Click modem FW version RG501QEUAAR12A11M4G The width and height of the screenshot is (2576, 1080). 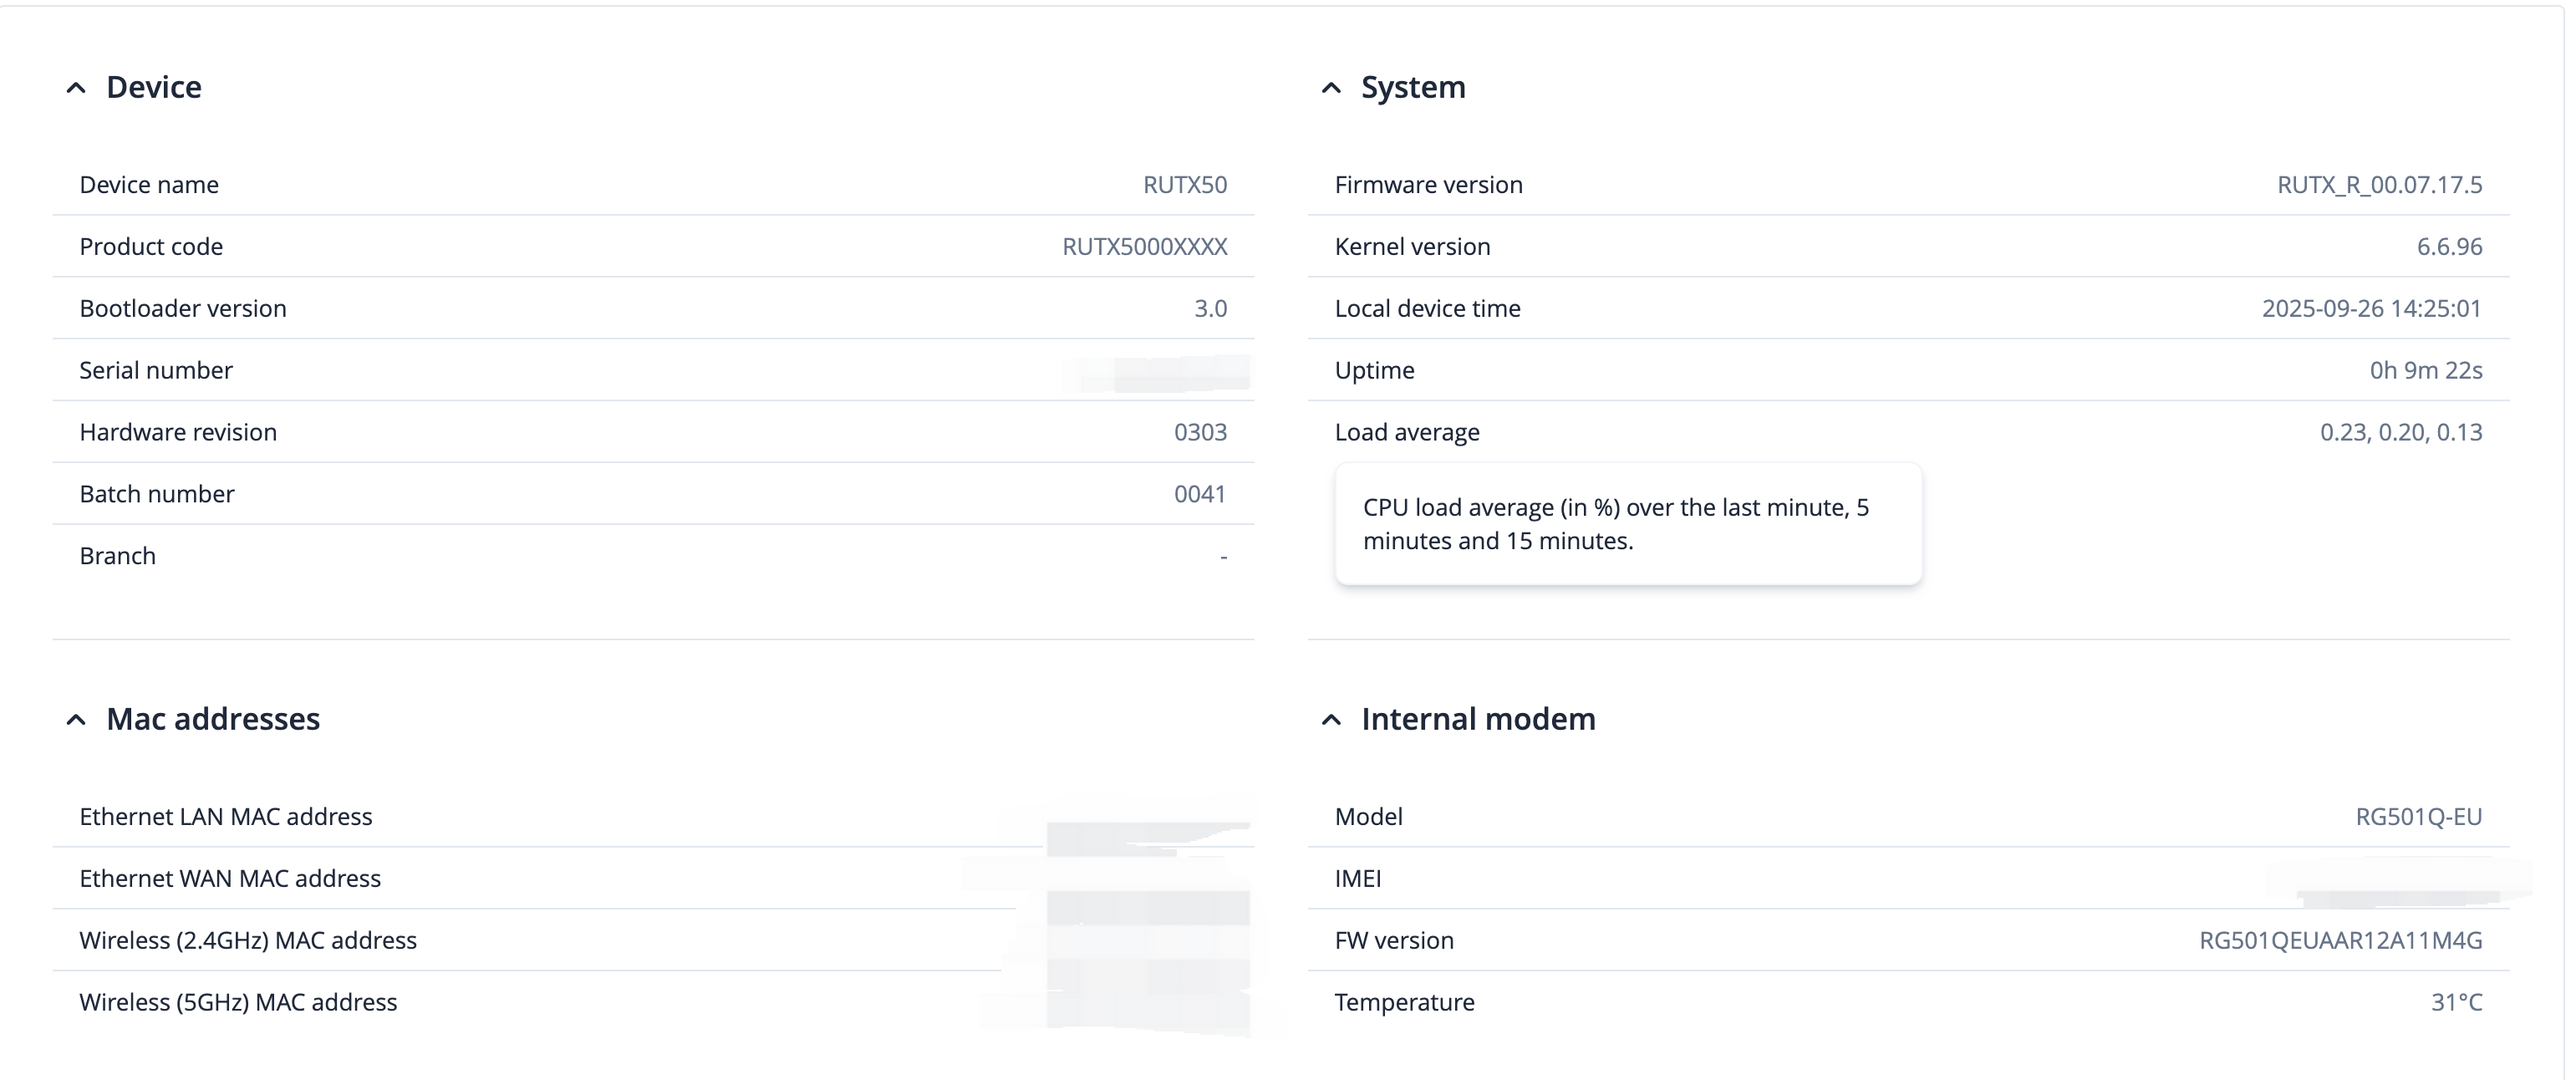[2340, 941]
